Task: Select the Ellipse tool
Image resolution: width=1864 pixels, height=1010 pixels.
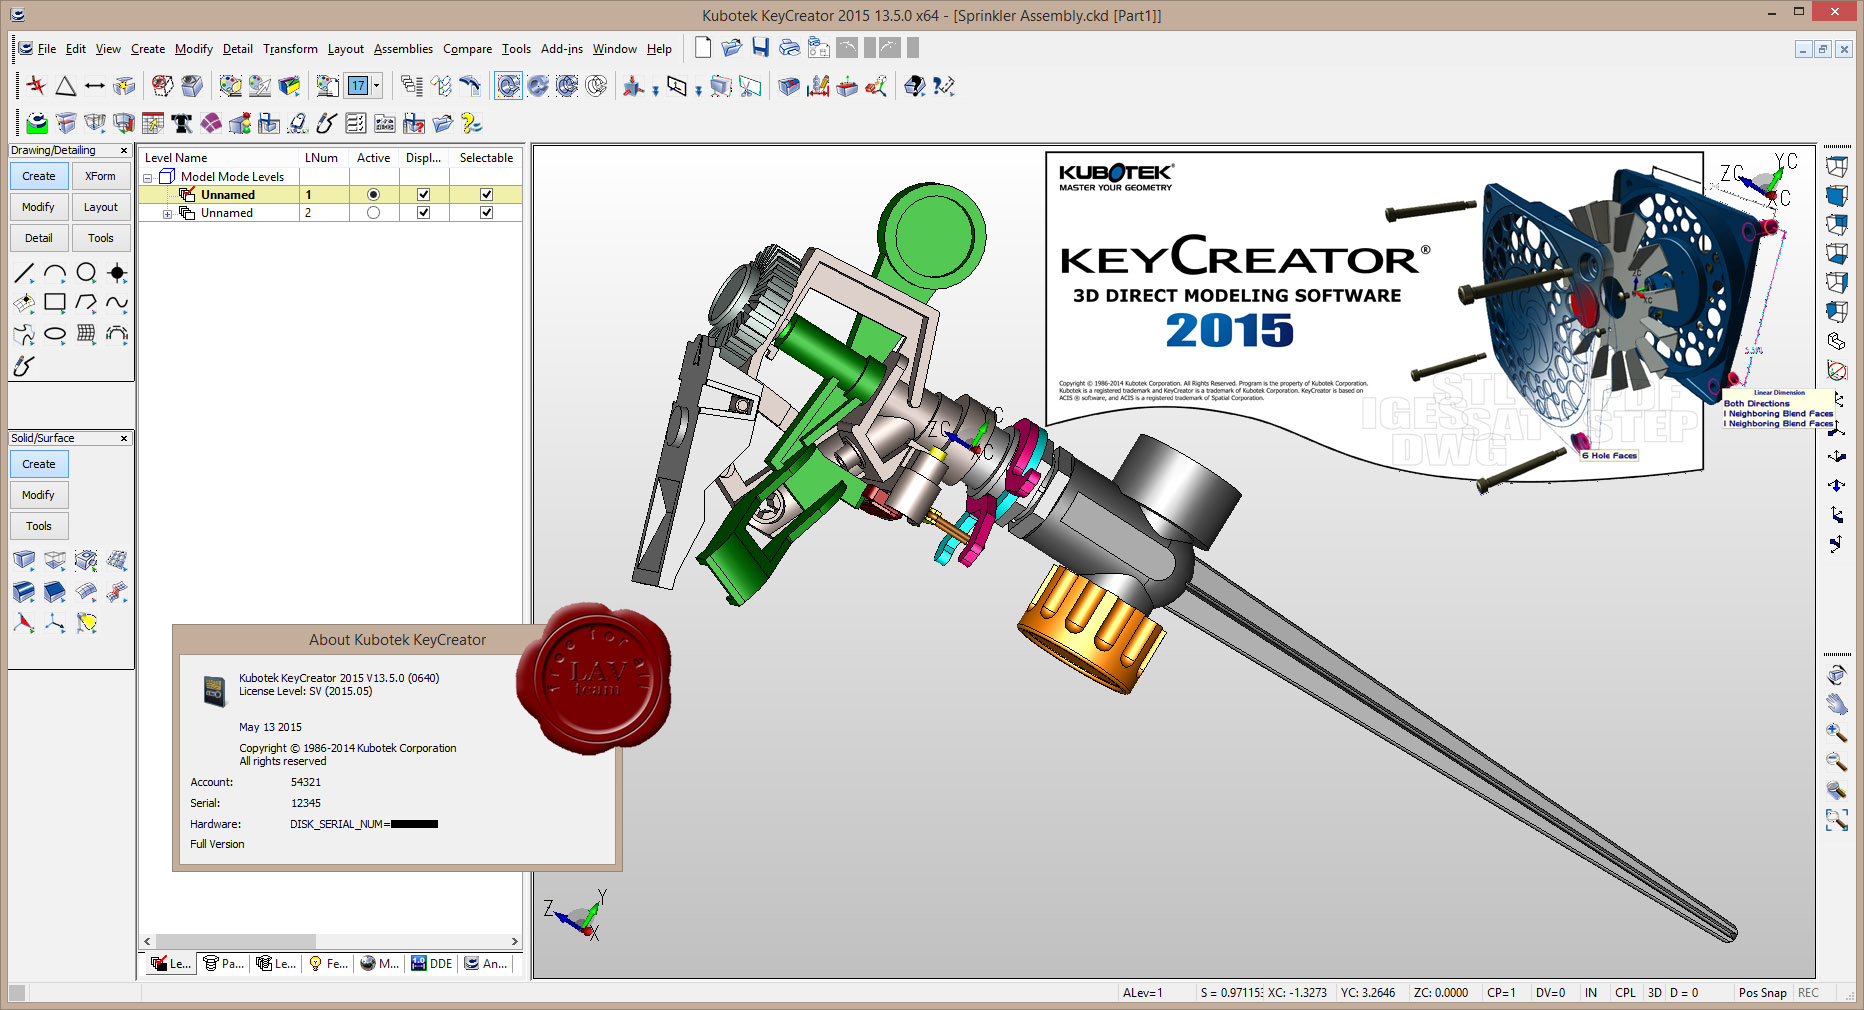Action: [x=55, y=333]
